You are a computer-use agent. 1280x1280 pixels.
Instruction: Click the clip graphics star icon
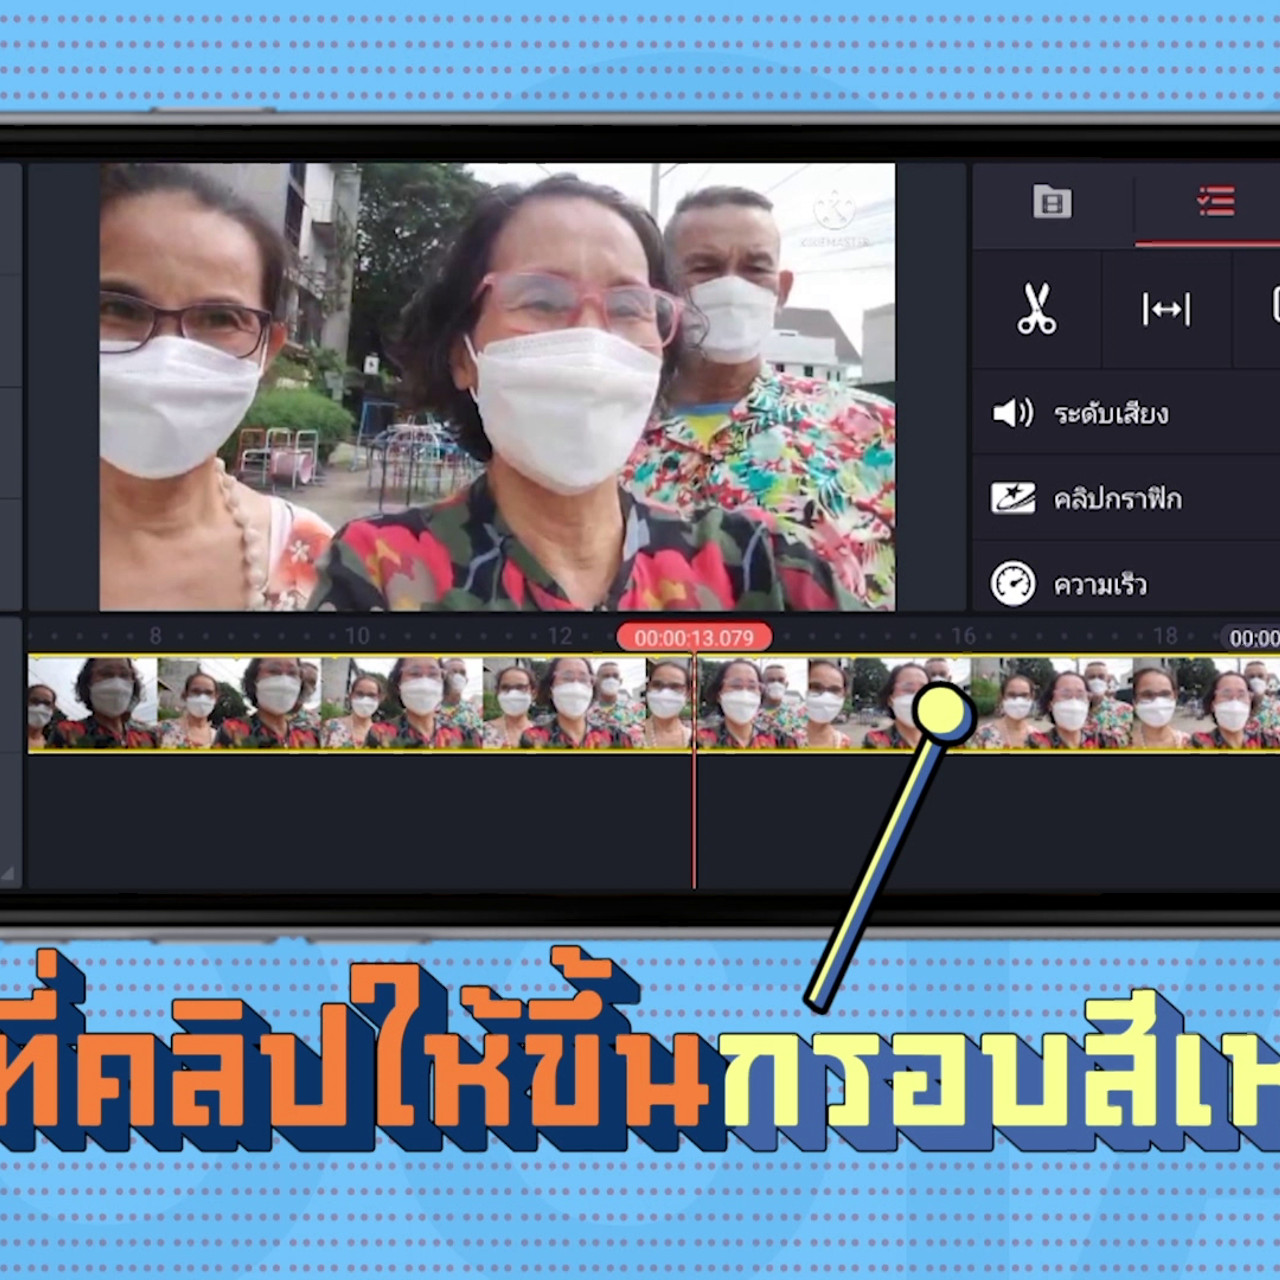tap(1012, 498)
